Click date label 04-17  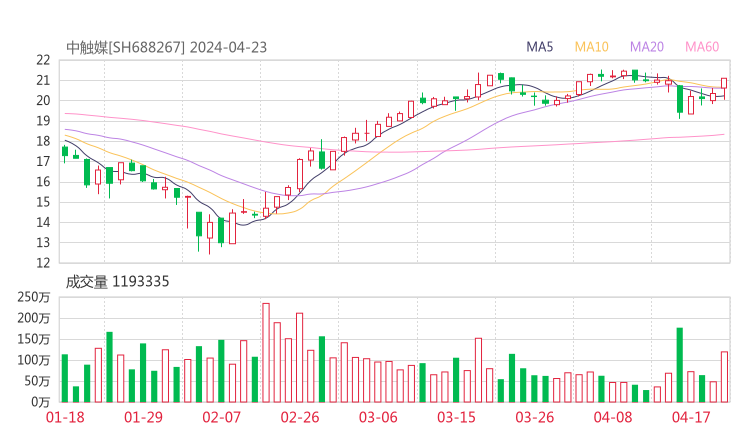tap(691, 417)
